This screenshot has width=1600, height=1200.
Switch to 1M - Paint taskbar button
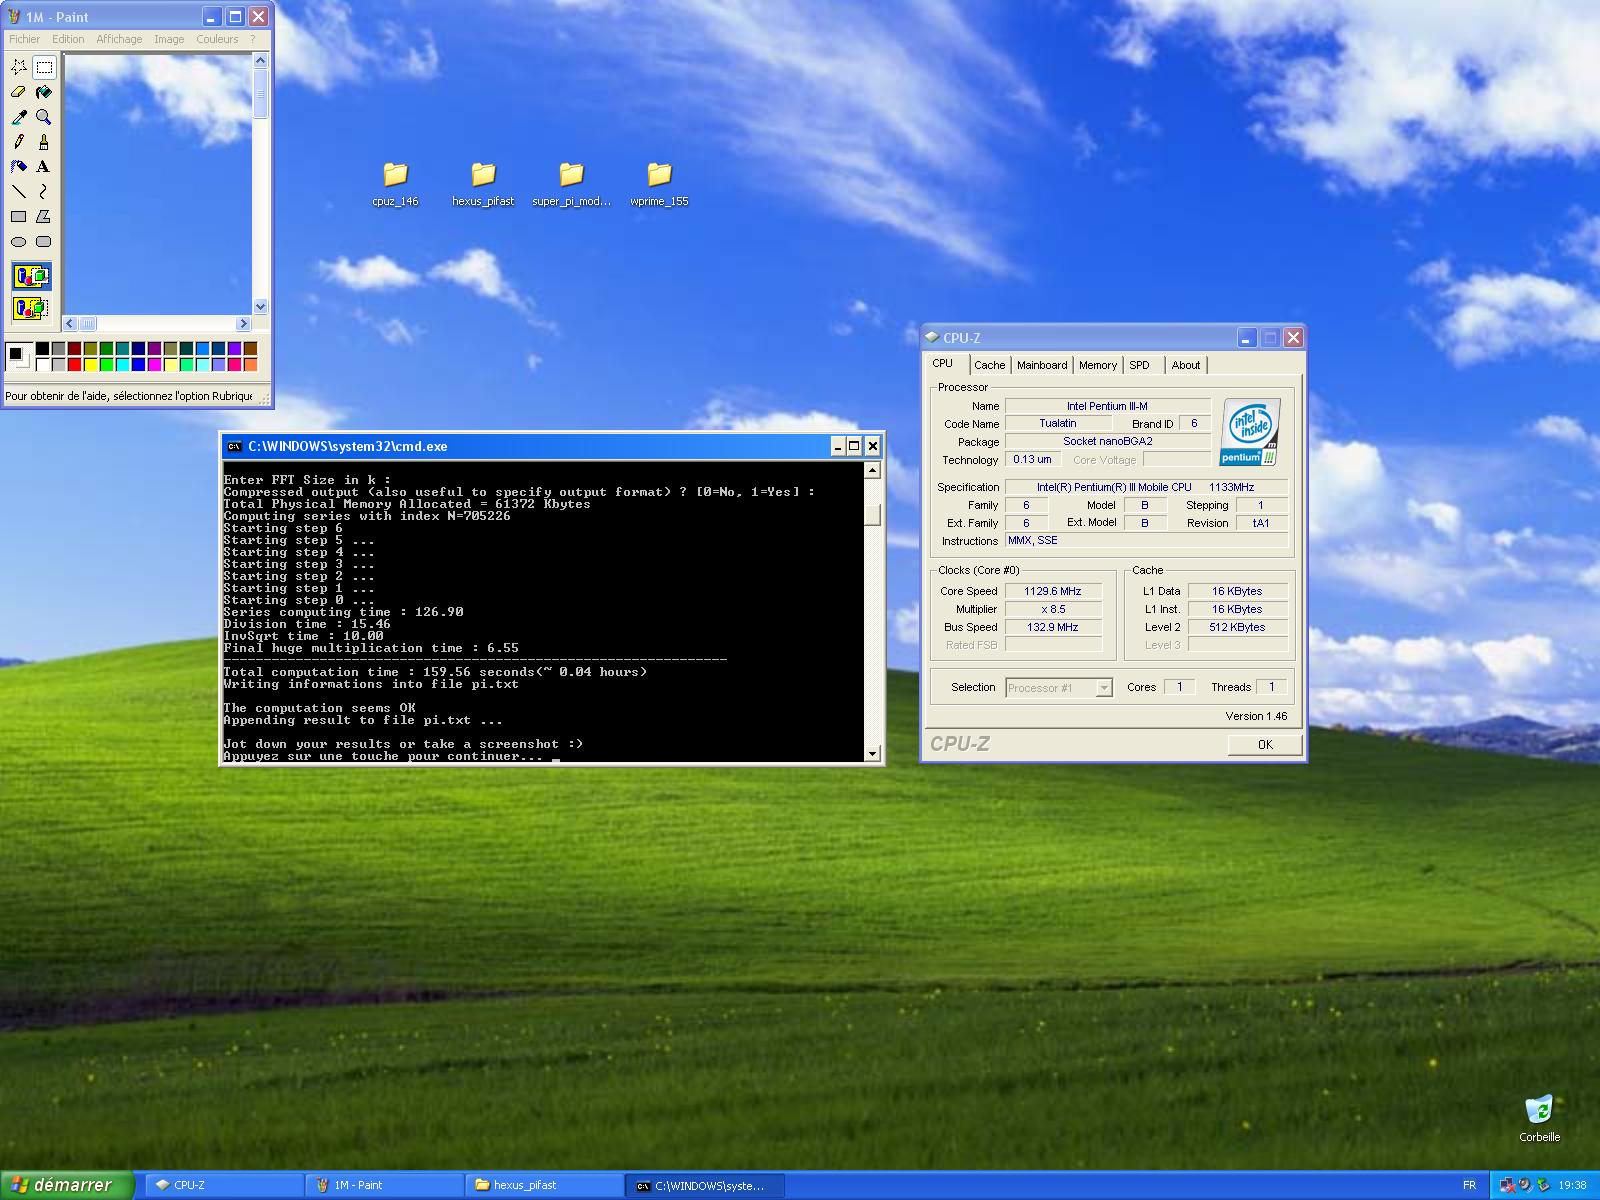pos(385,1185)
